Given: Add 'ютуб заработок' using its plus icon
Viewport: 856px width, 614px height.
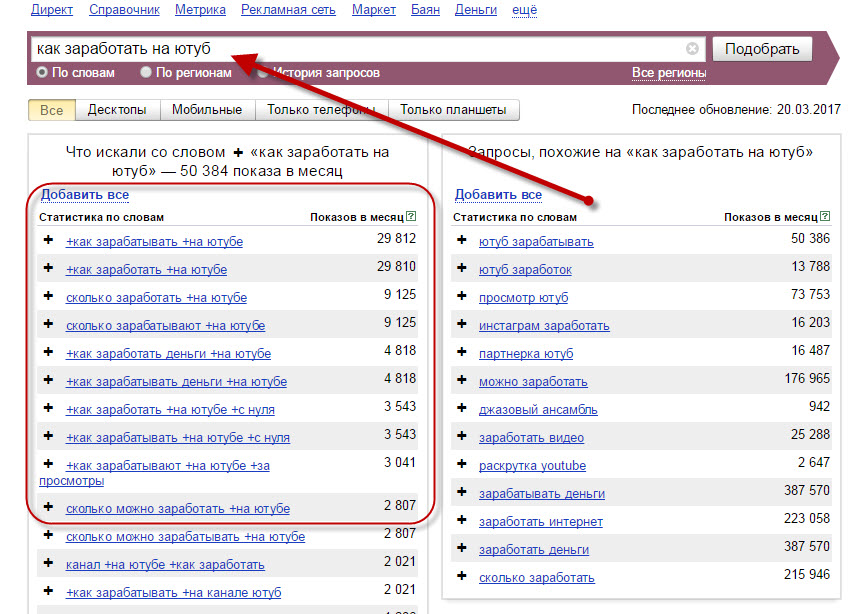Looking at the screenshot, I should point(462,267).
